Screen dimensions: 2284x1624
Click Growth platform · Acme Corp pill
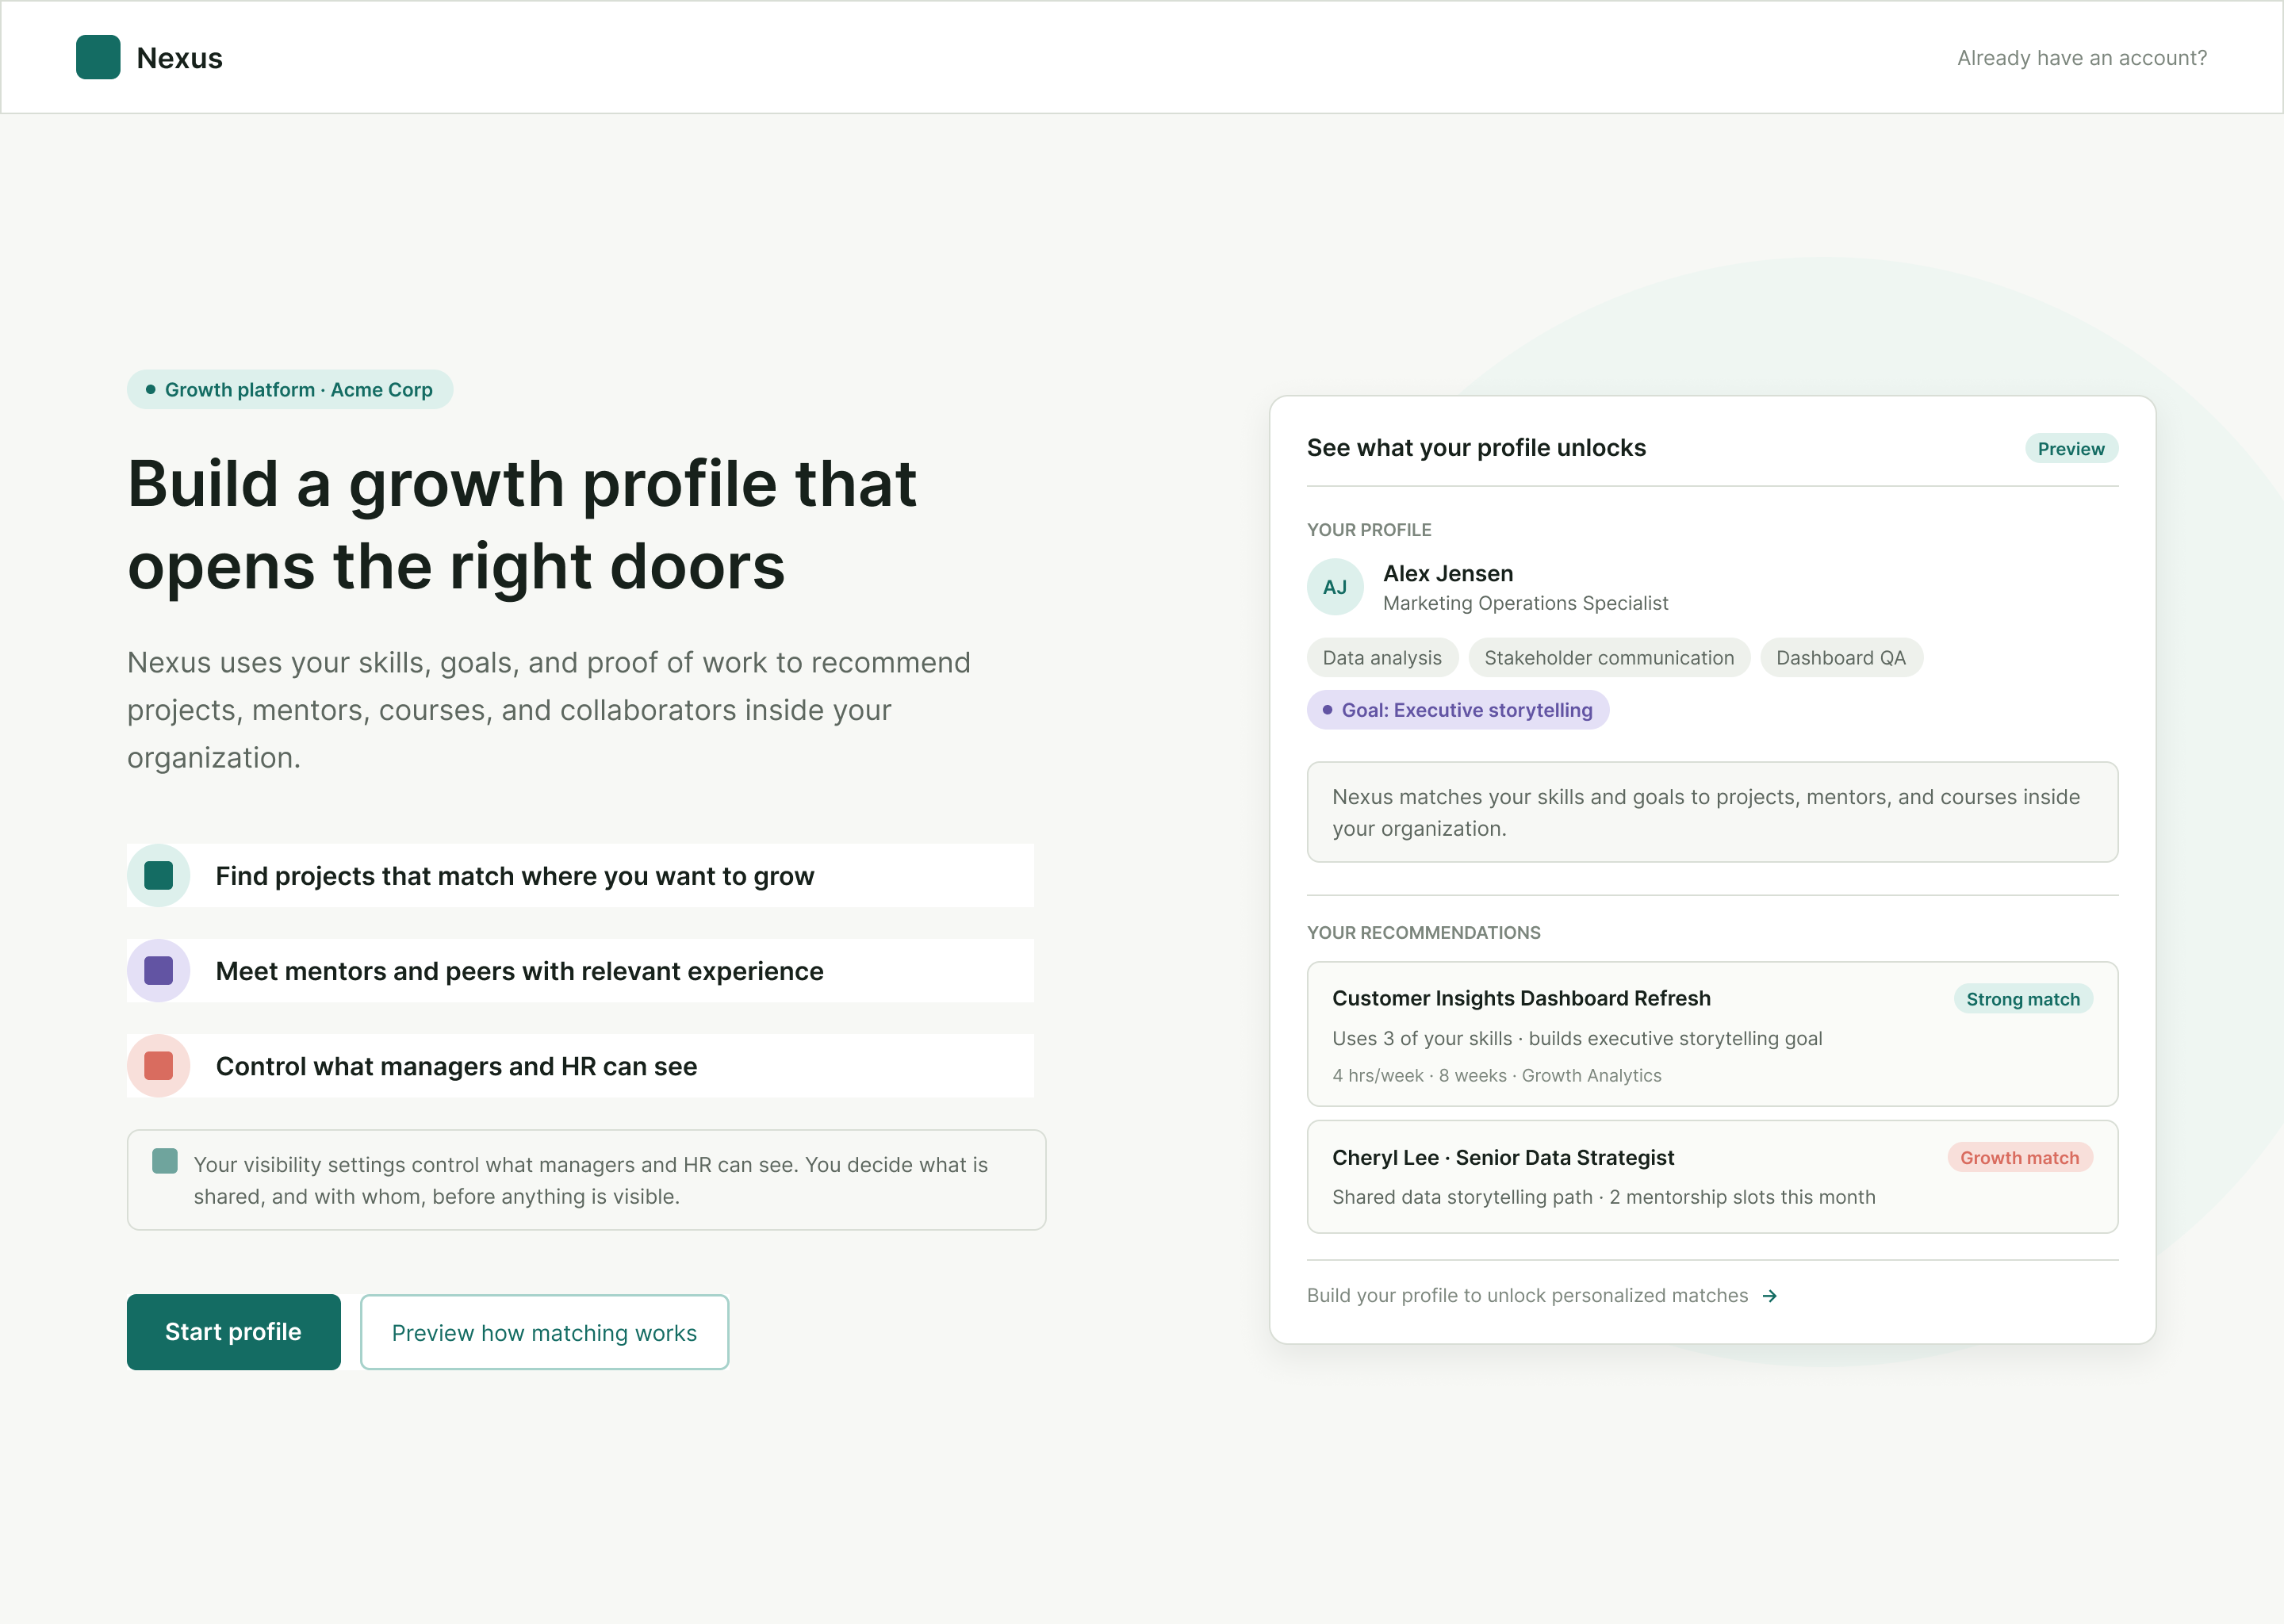[290, 389]
